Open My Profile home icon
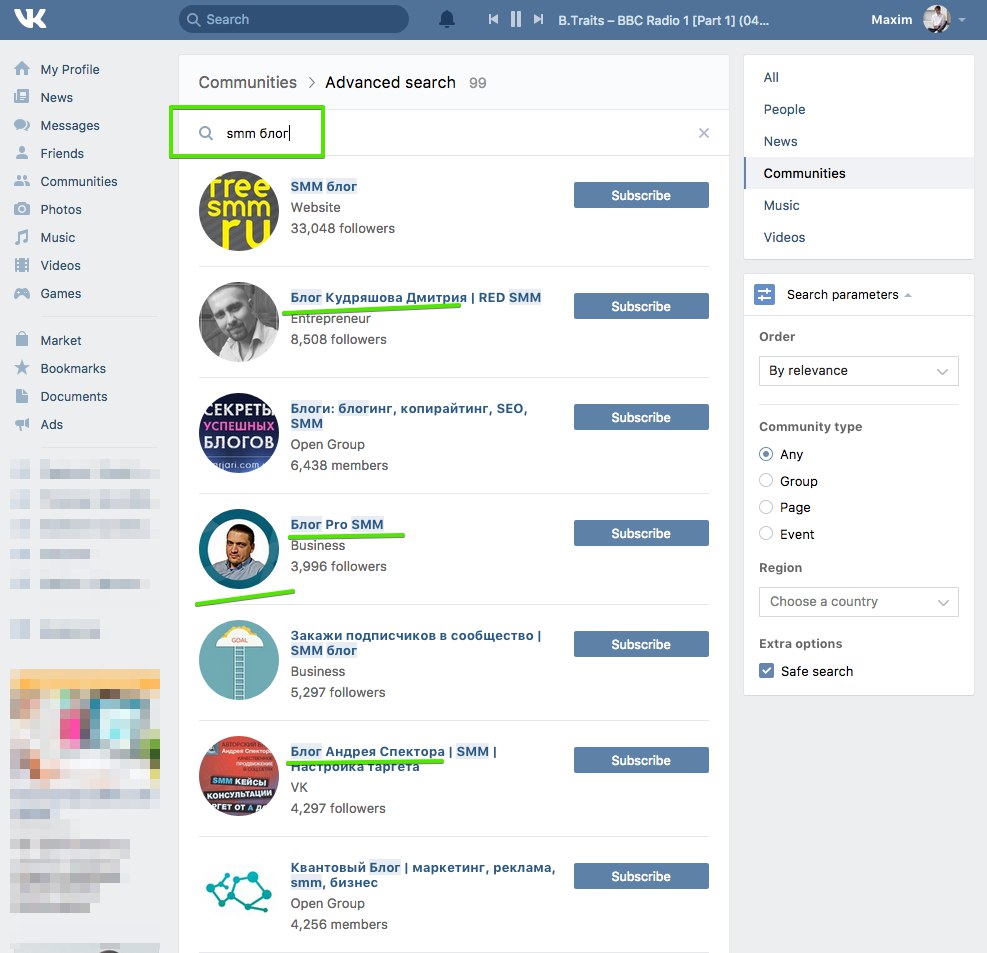987x953 pixels. click(x=22, y=69)
